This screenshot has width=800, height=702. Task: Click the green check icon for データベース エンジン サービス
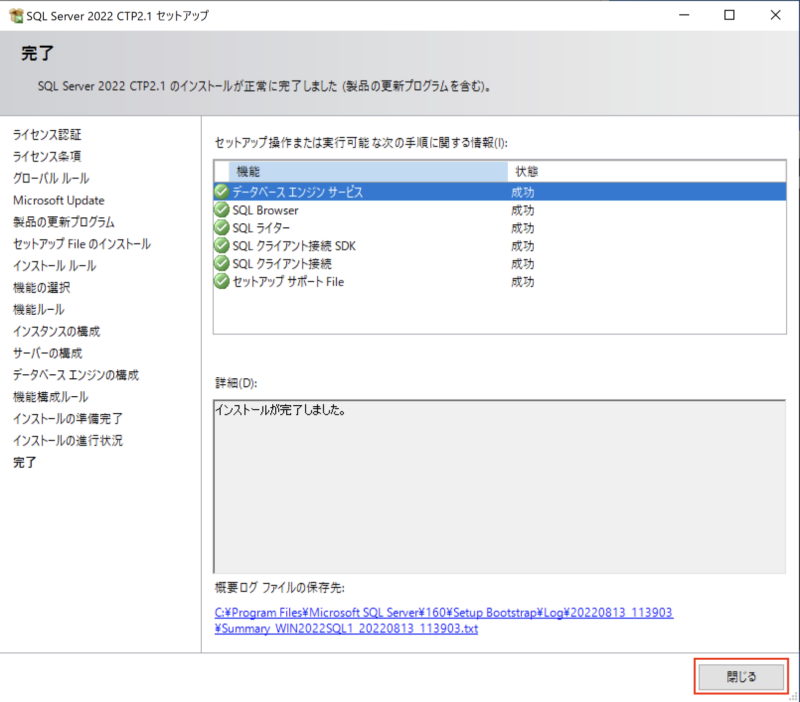pyautogui.click(x=221, y=192)
